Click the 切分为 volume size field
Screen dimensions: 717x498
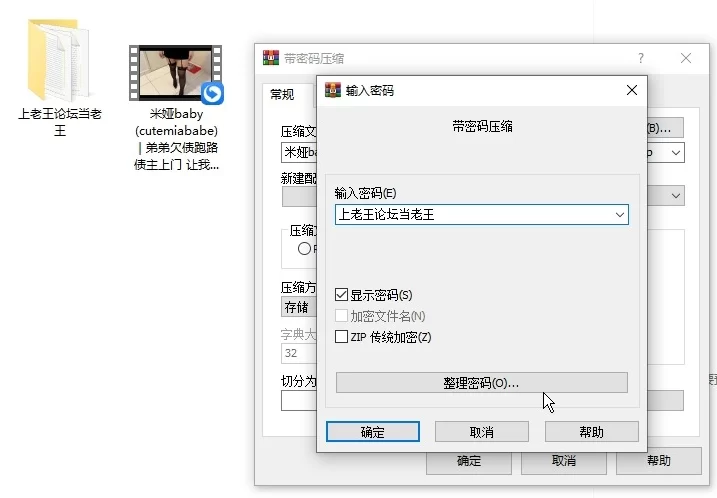tap(299, 401)
